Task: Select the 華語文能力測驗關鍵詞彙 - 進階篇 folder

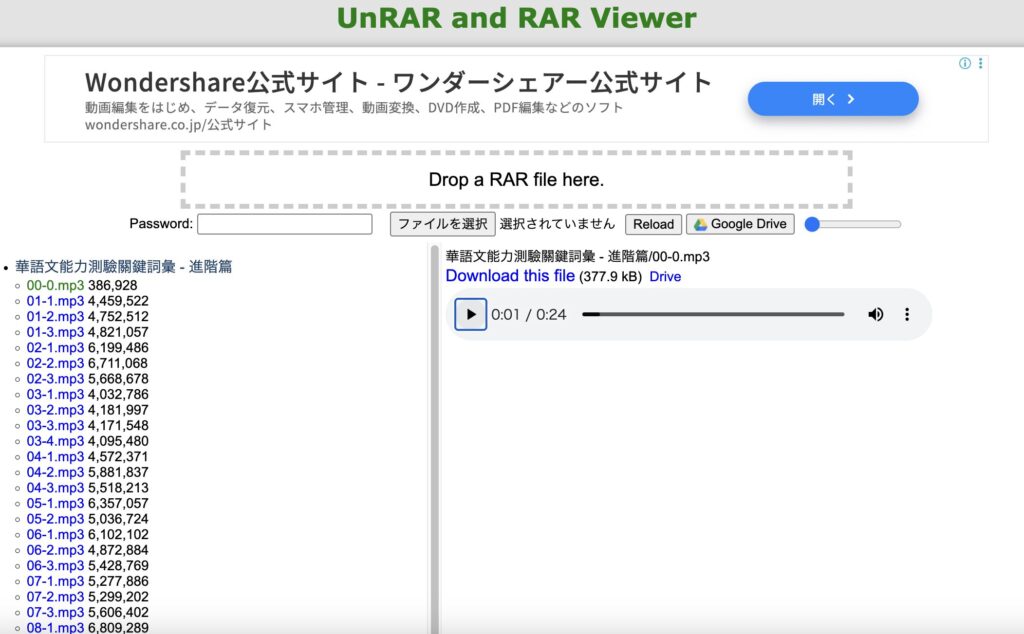Action: 124,267
